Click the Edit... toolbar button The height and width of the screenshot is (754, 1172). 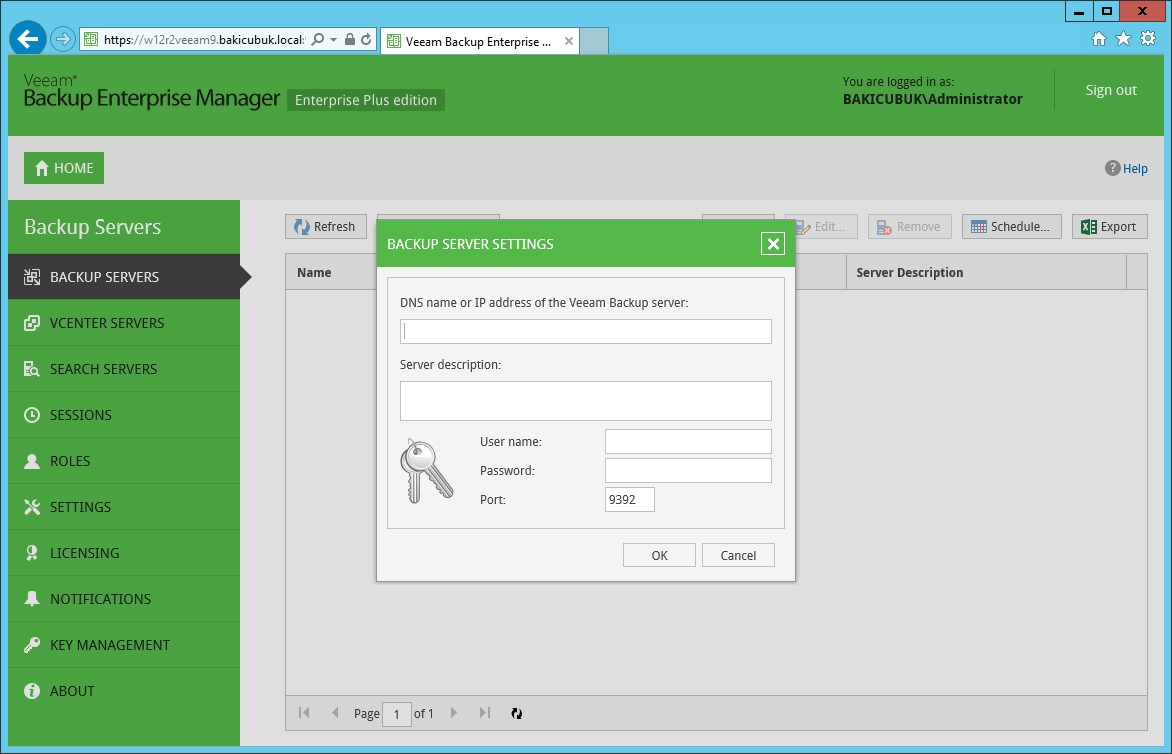[x=826, y=226]
